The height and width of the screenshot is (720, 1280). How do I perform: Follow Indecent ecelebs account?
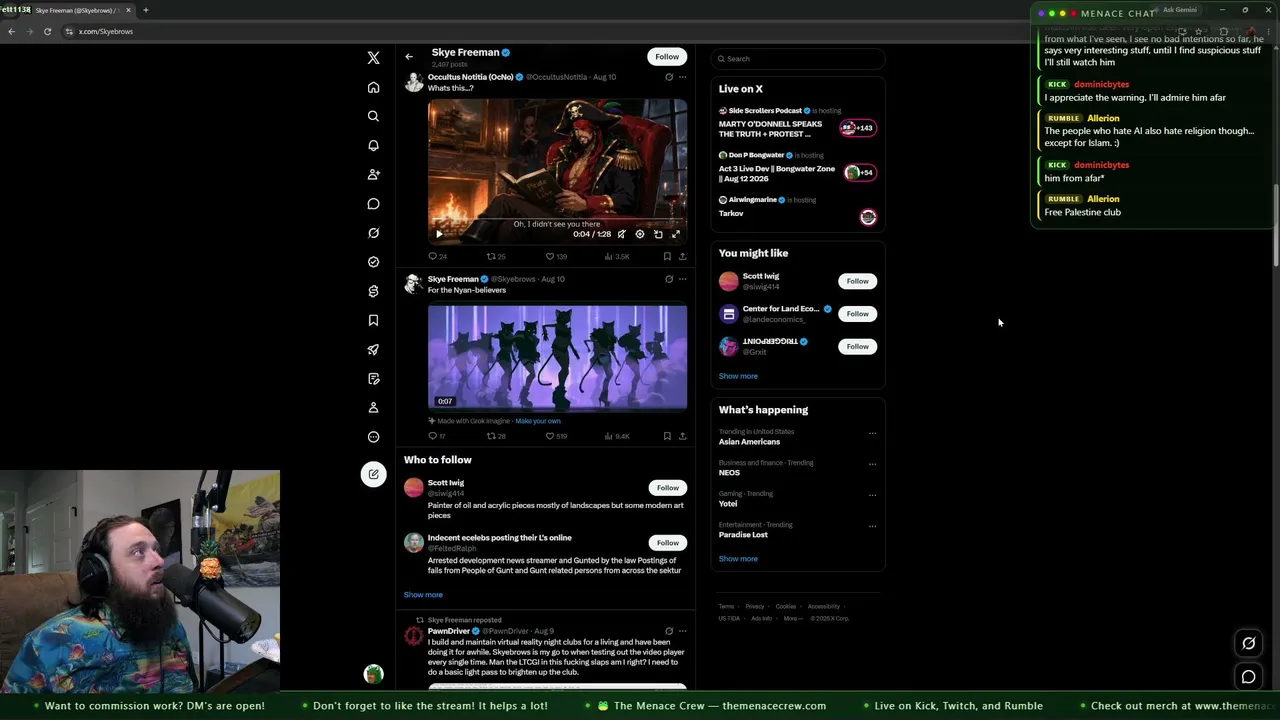point(667,543)
